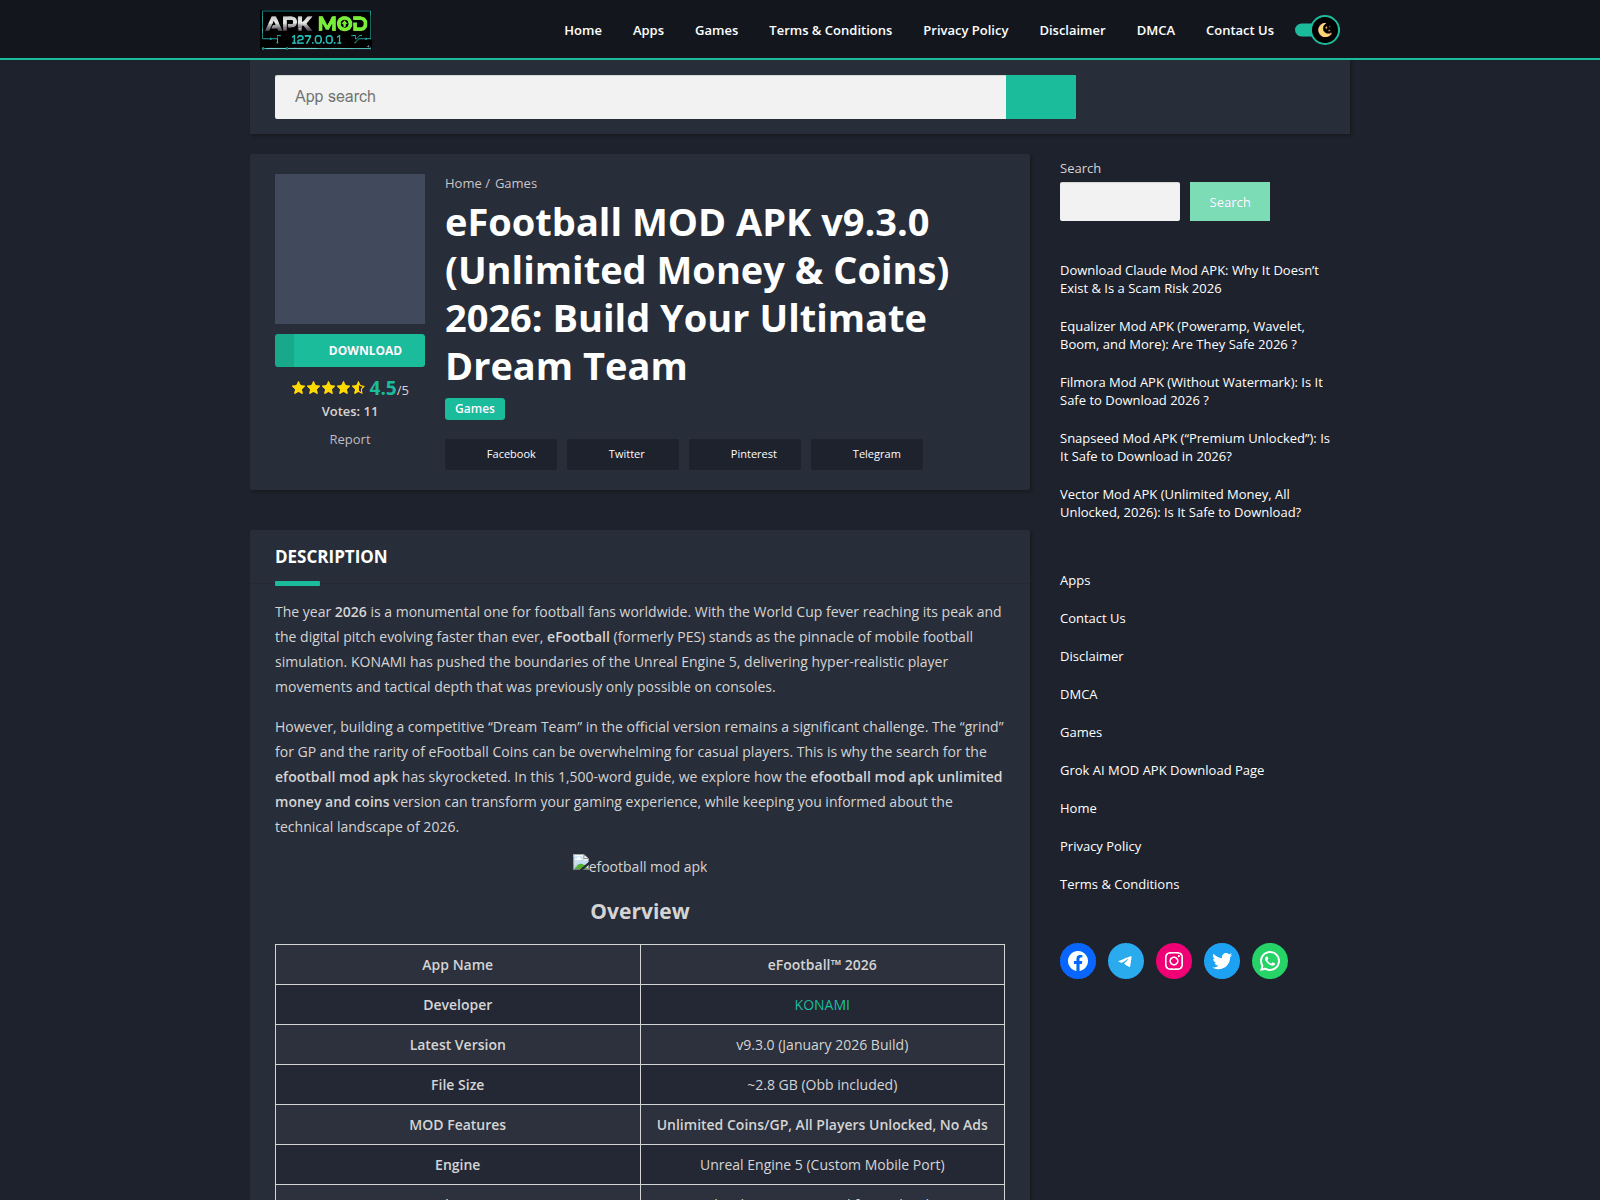The image size is (1600, 1200).
Task: Share via the Telegram button
Action: point(867,454)
